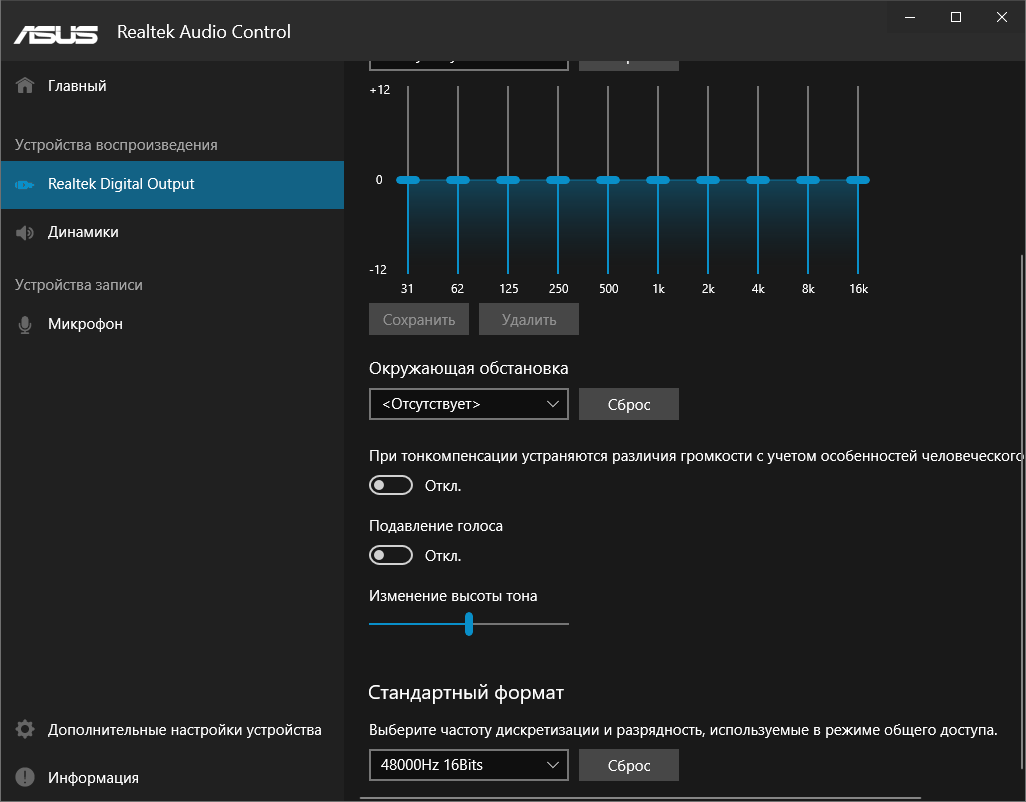Select the Realtek Digital Output device icon
Viewport: 1026px width, 802px height.
coord(24,185)
